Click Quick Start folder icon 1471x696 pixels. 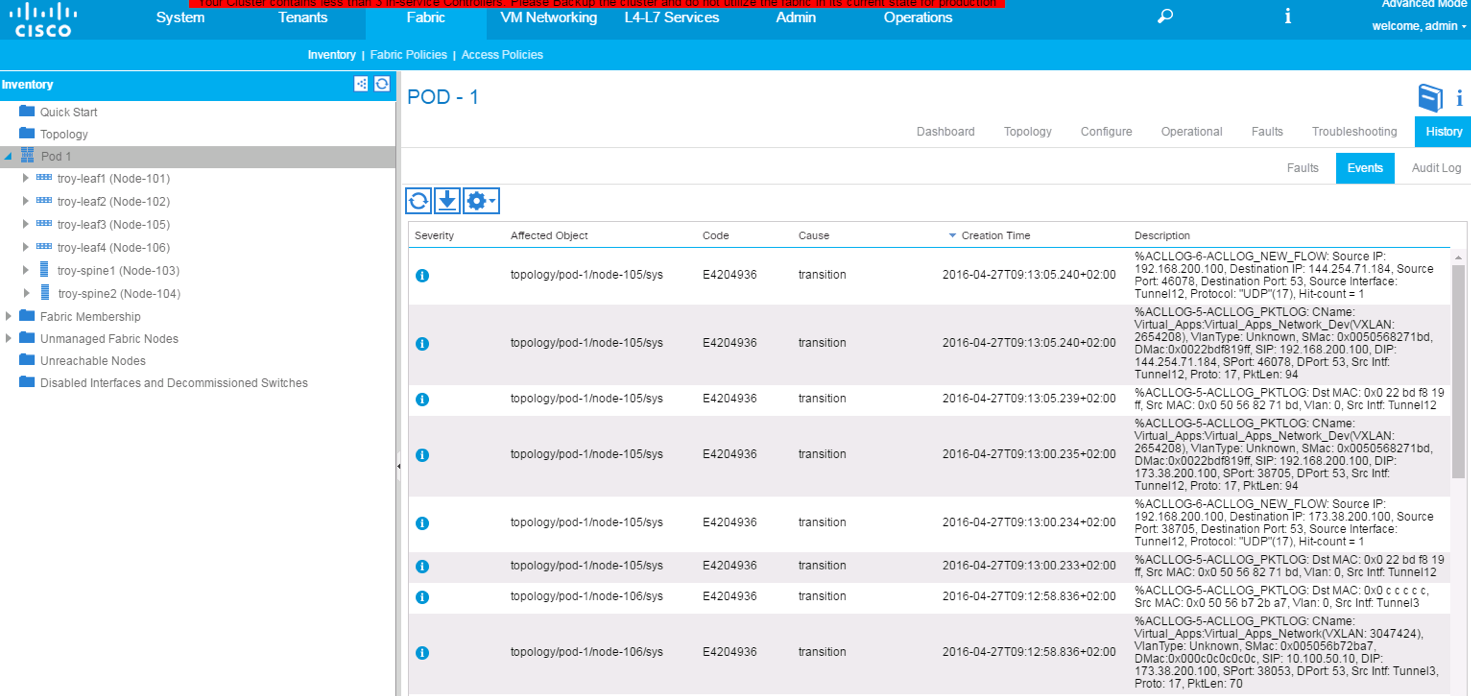point(27,111)
